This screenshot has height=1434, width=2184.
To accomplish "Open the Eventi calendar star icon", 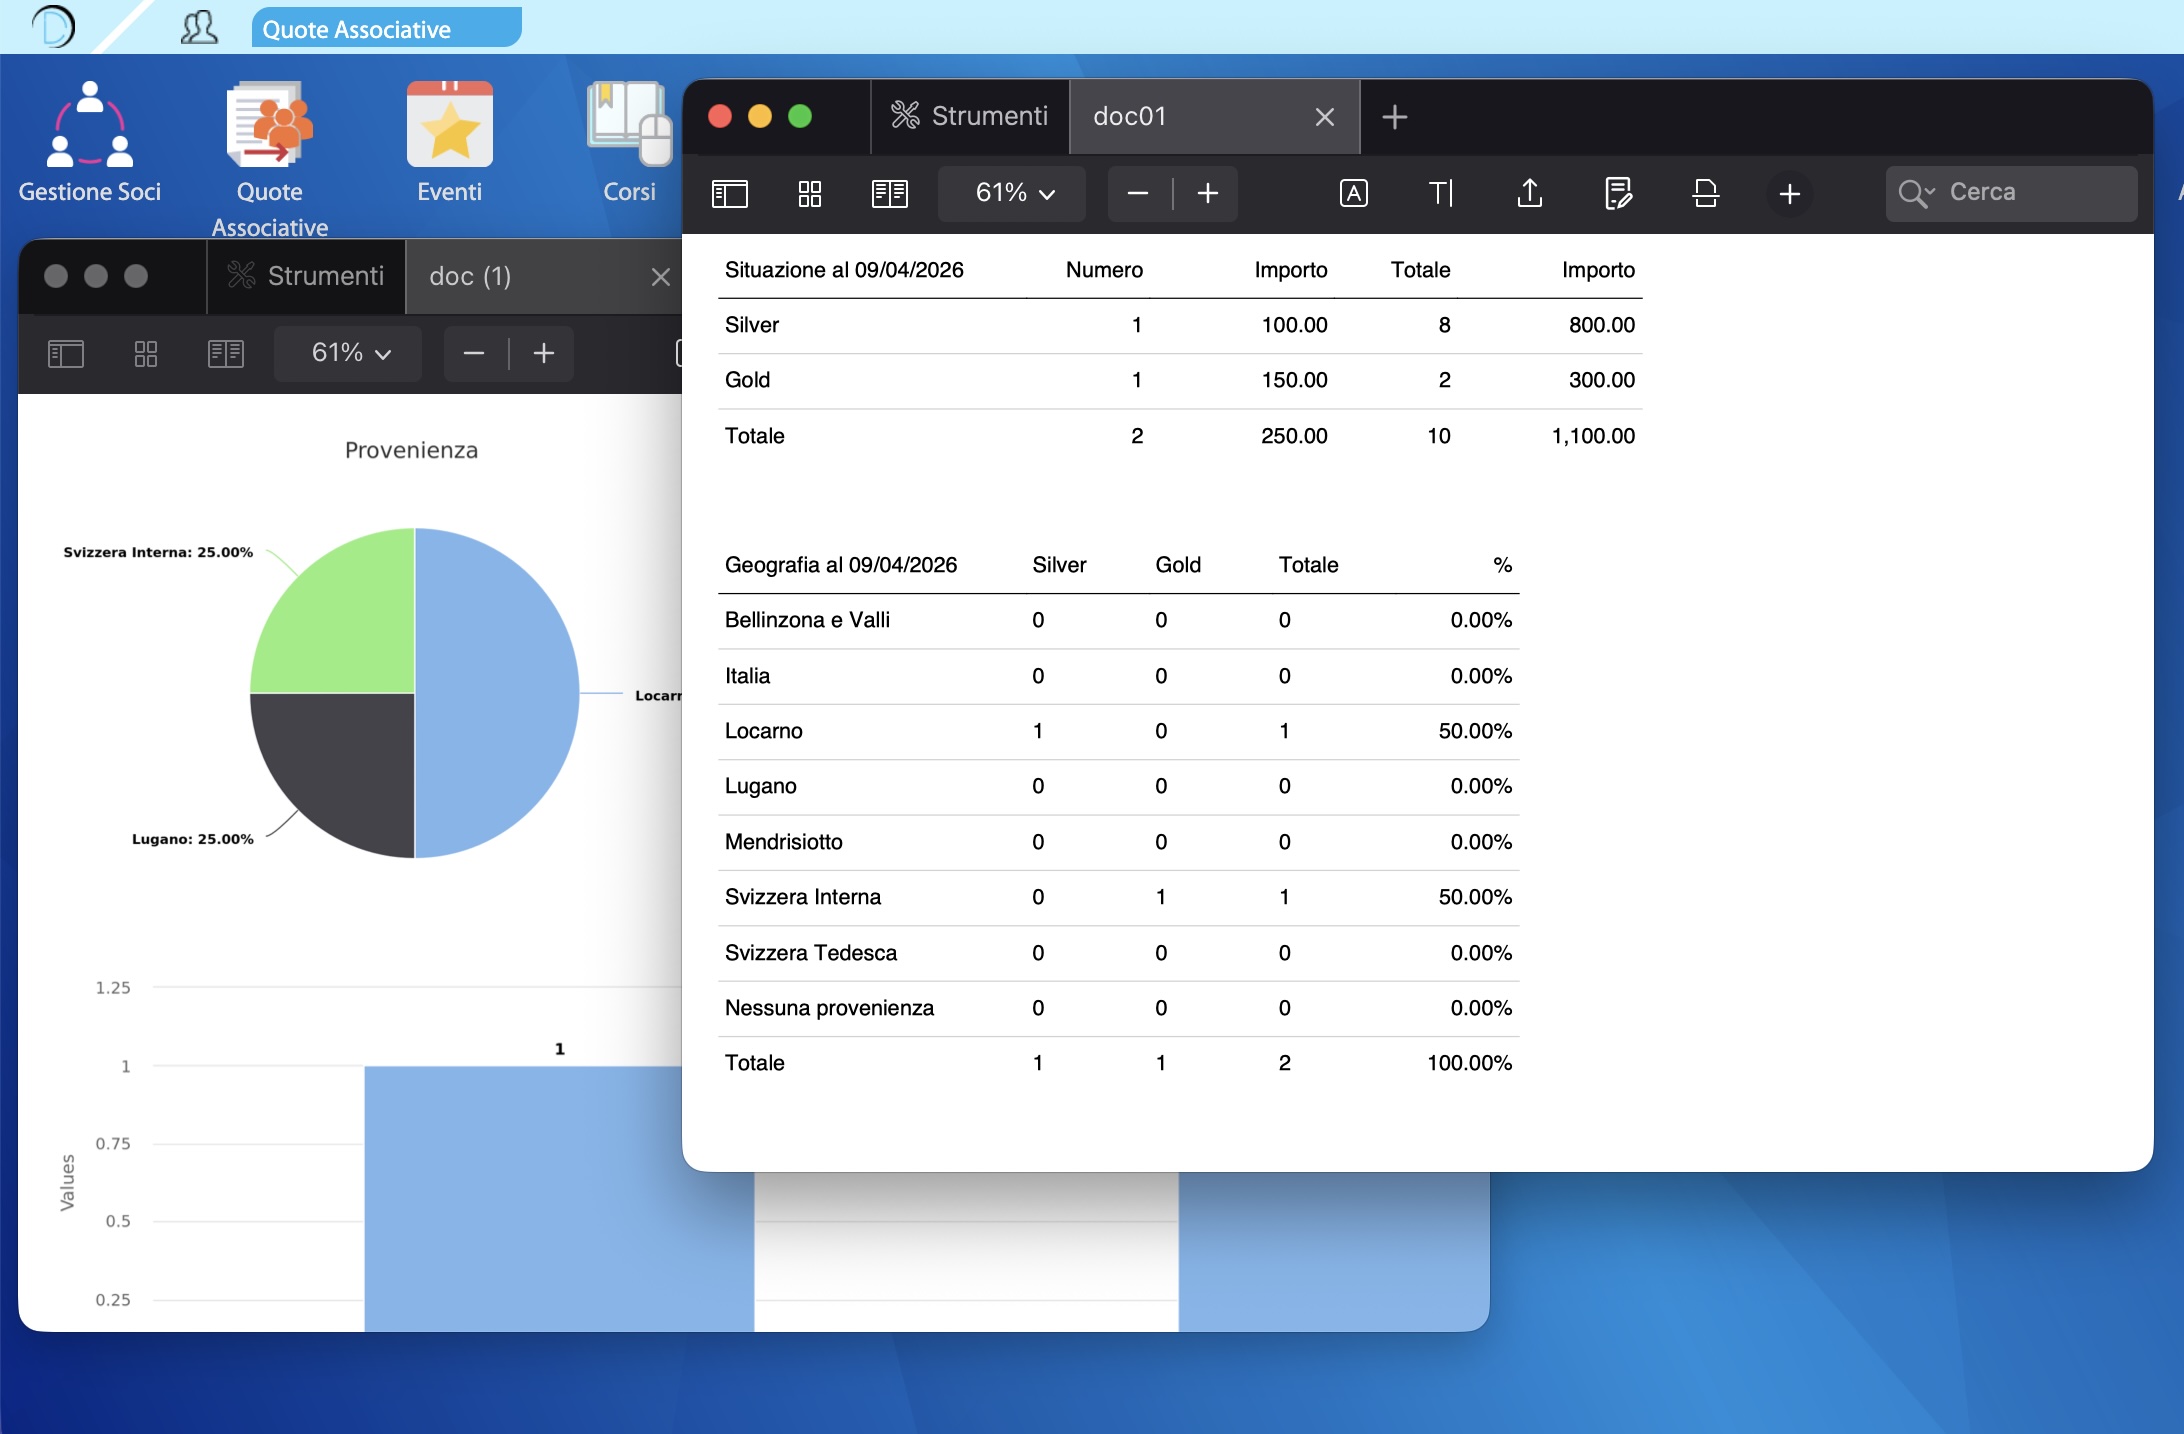I will point(450,125).
